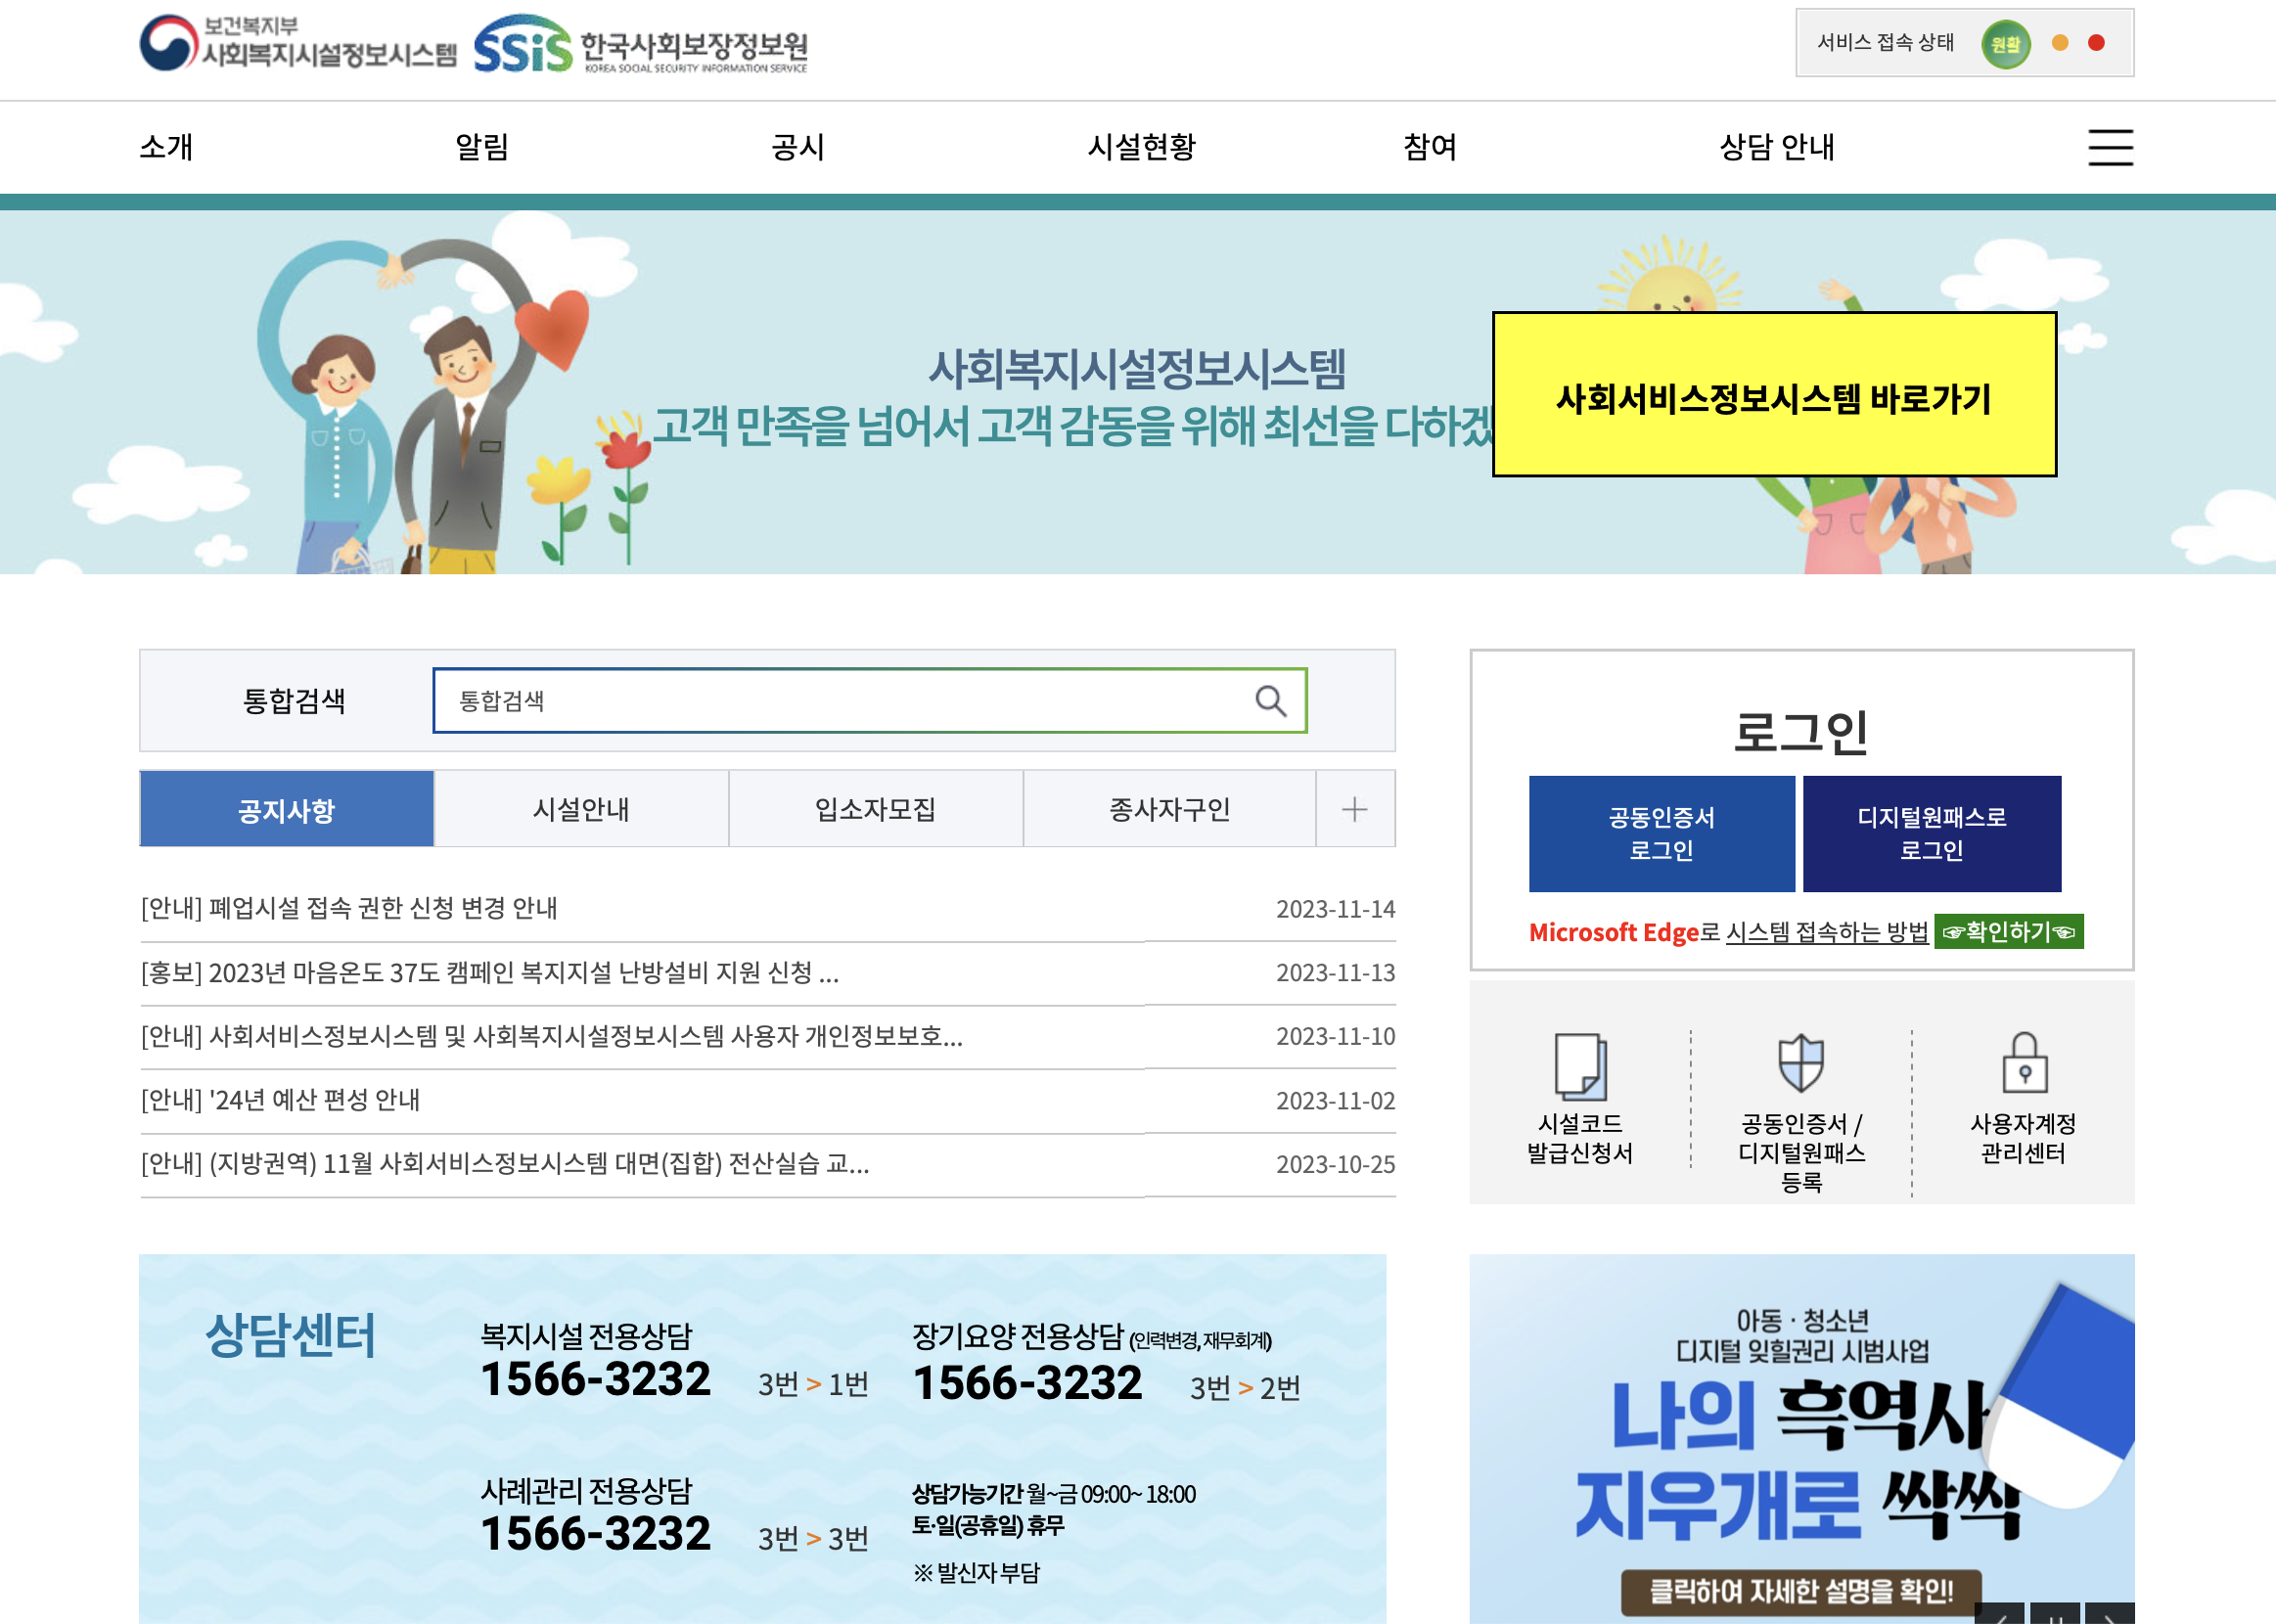The image size is (2276, 1624).
Task: Expand more board tabs with plus button
Action: tap(1356, 808)
